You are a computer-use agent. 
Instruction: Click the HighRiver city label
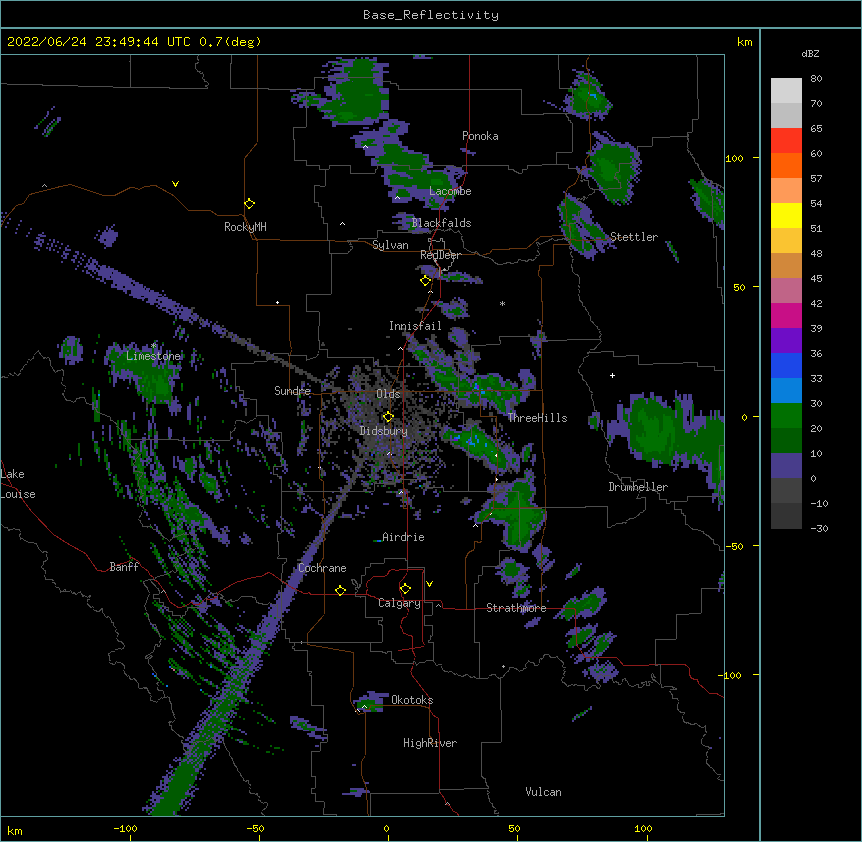(x=430, y=743)
